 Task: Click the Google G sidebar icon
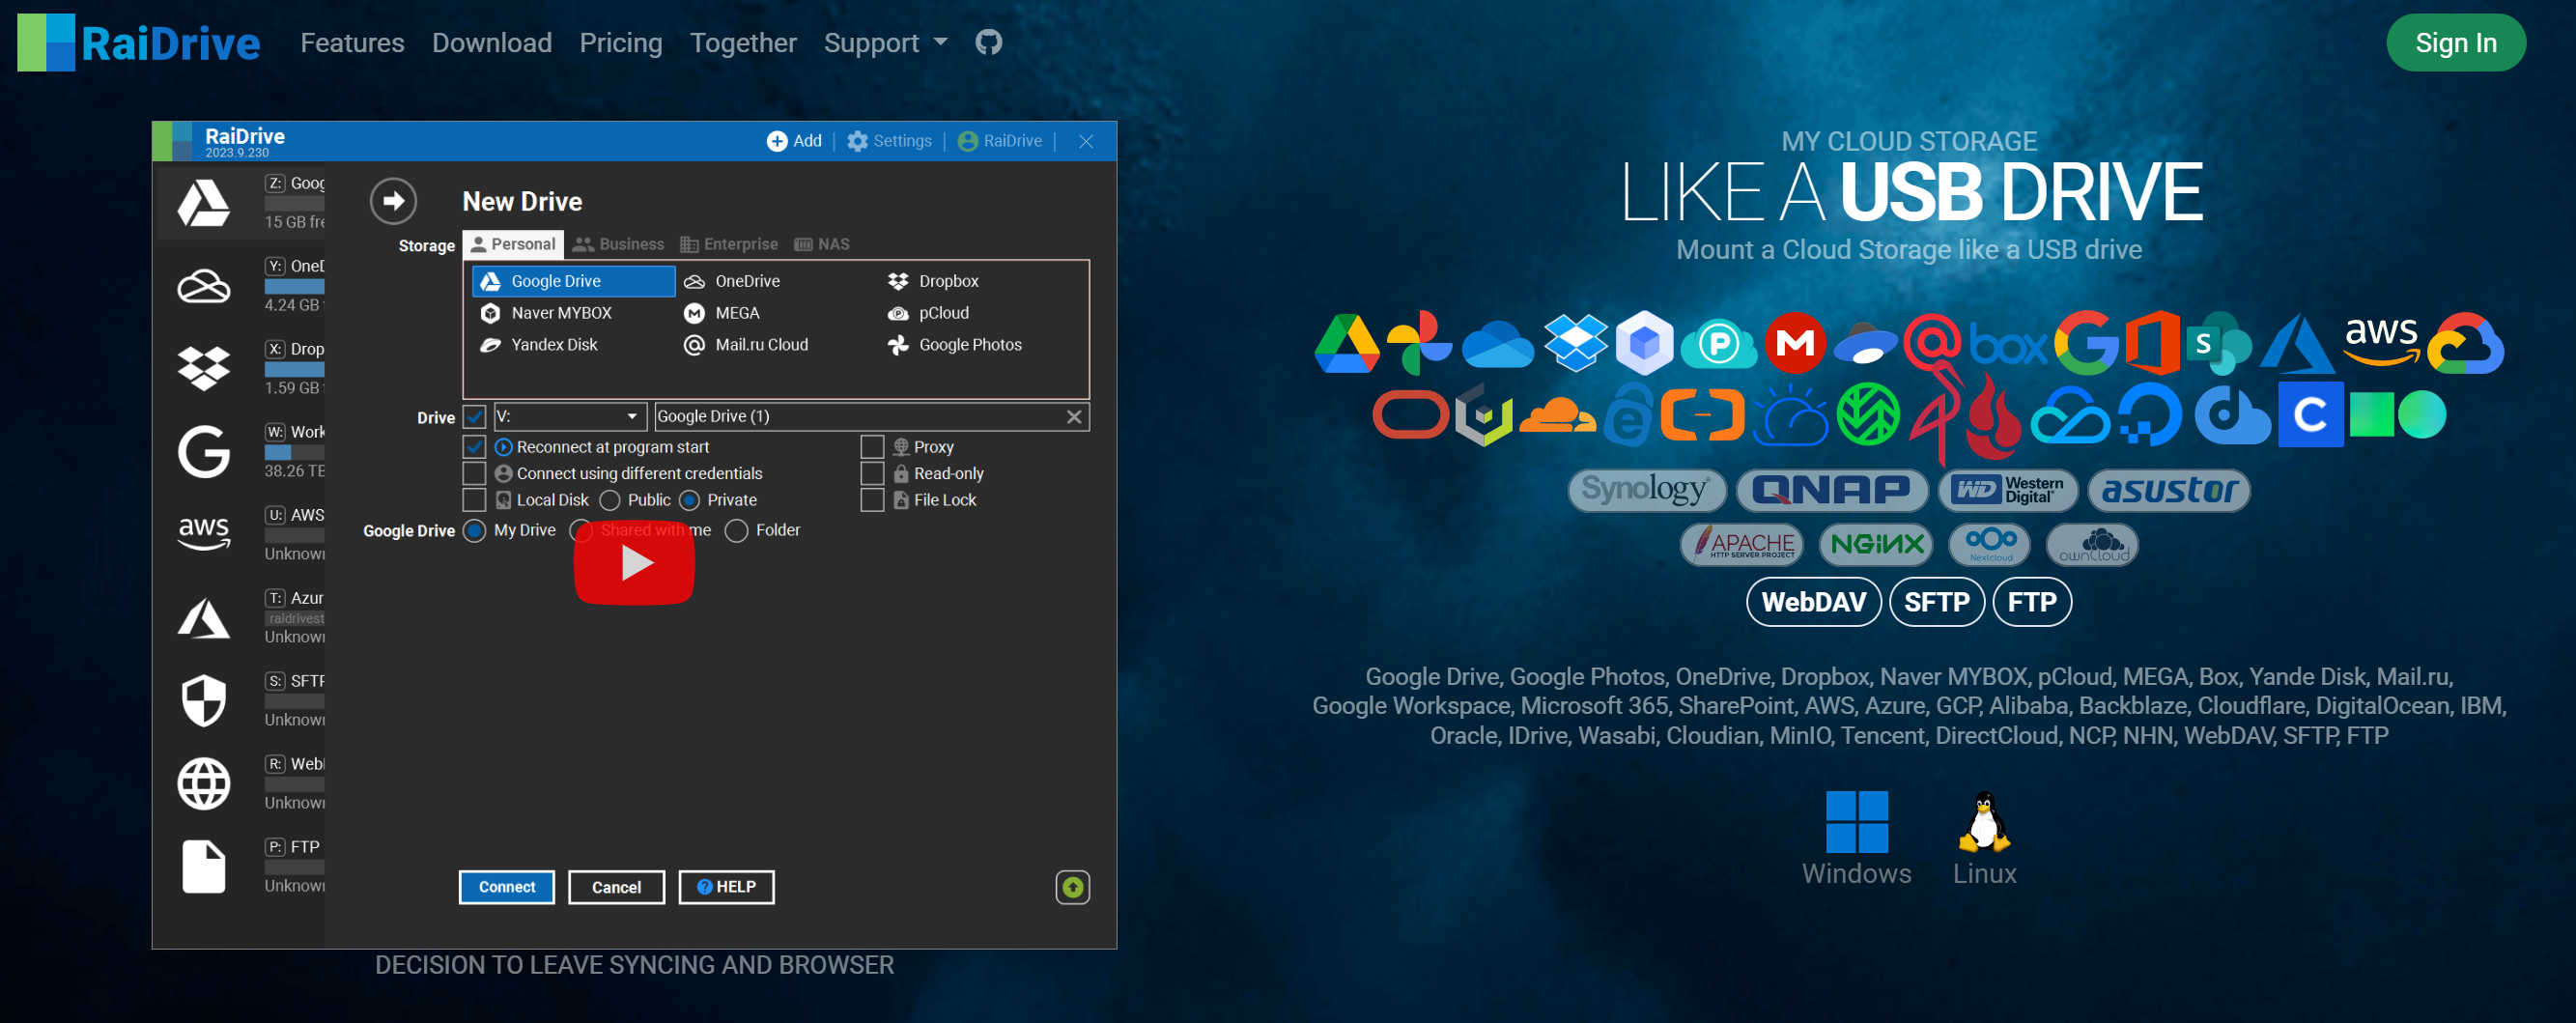pyautogui.click(x=204, y=451)
